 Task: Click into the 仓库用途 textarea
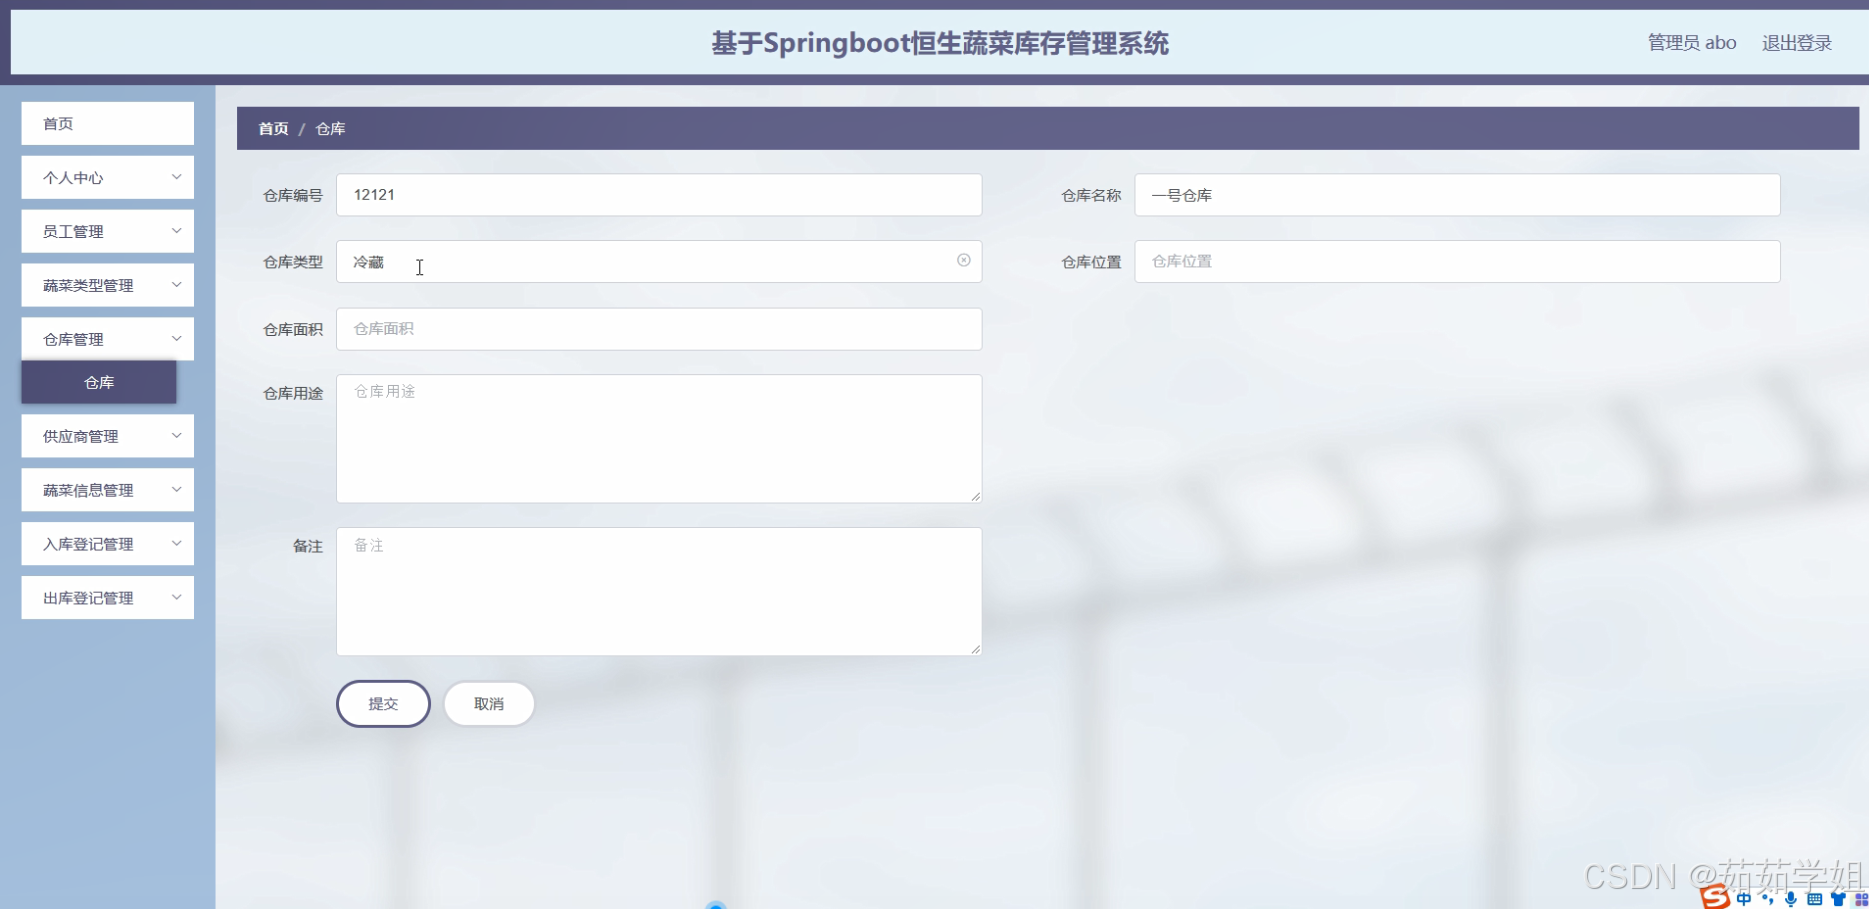[x=659, y=438]
